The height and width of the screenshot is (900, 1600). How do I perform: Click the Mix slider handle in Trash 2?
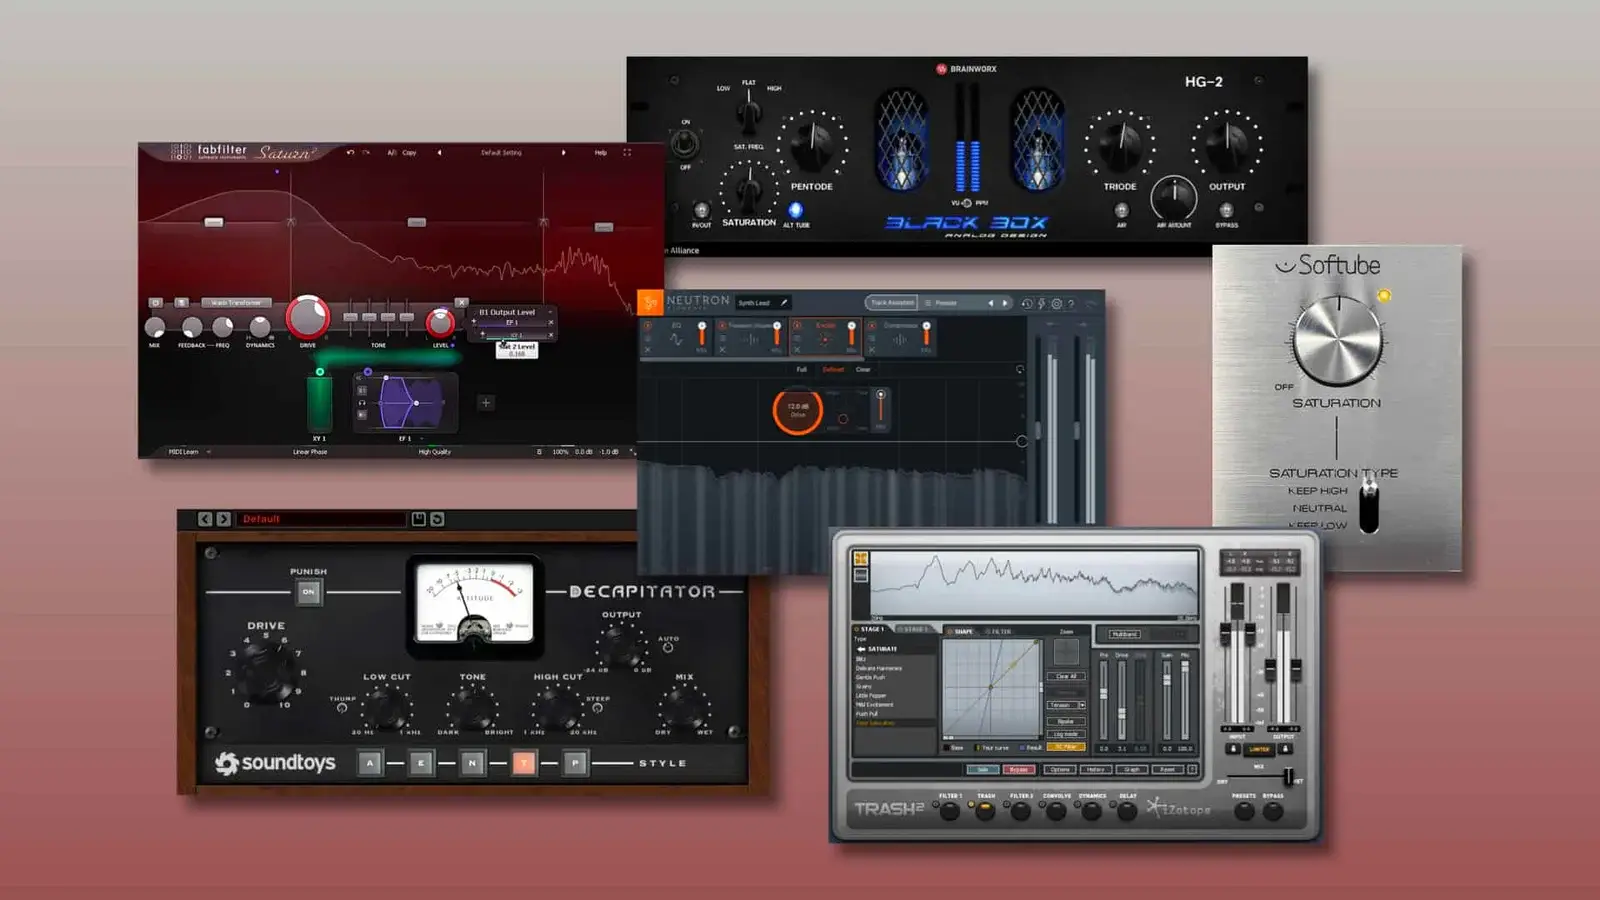click(x=1288, y=778)
